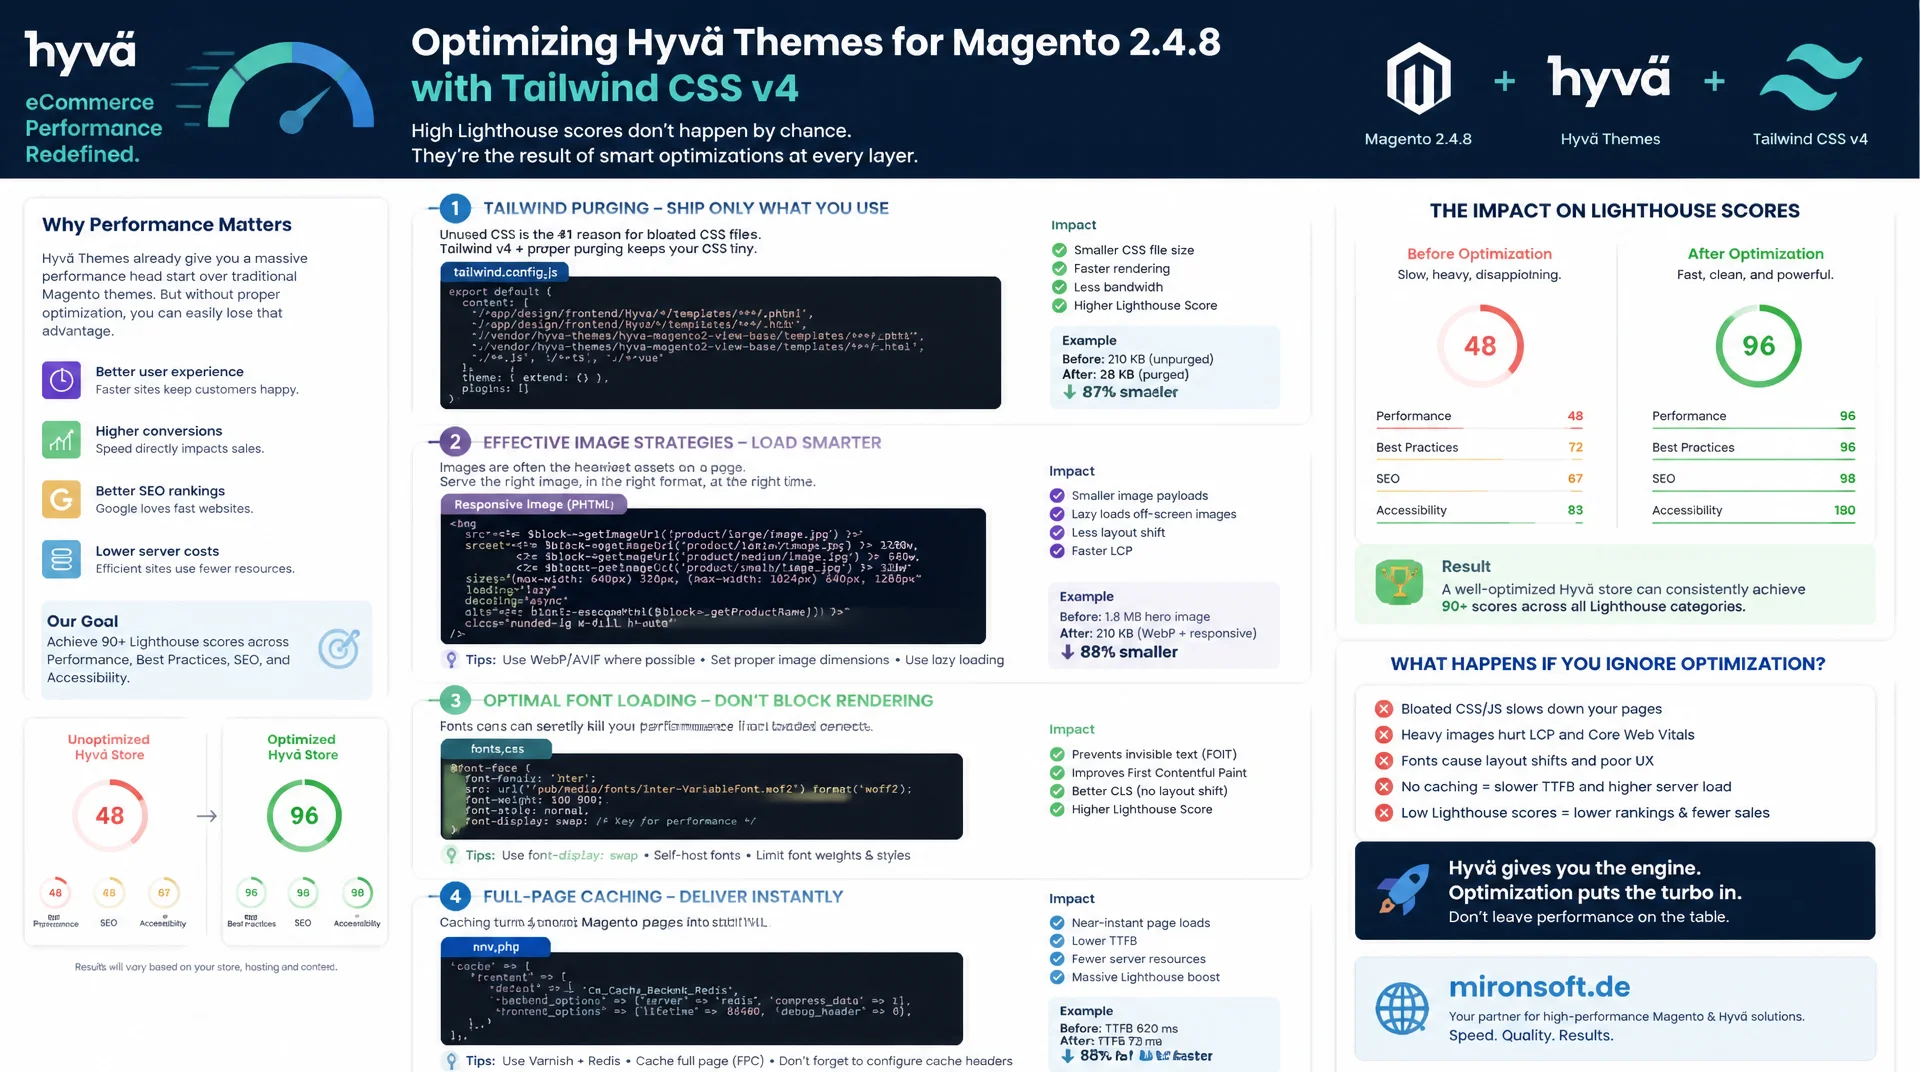Click the check beside Massive Lighthouse boost
The height and width of the screenshot is (1072, 1920).
point(1057,977)
